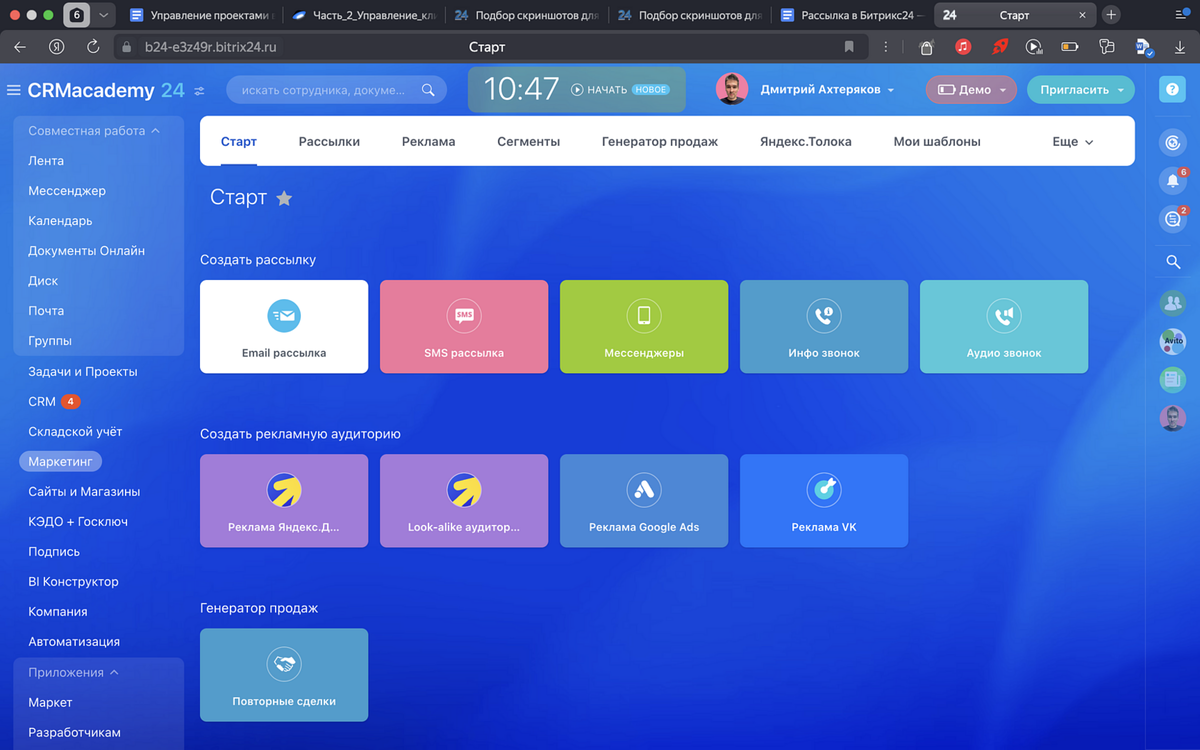Image resolution: width=1200 pixels, height=750 pixels.
Task: Expand the Еще menu in the tab bar
Action: click(1073, 142)
